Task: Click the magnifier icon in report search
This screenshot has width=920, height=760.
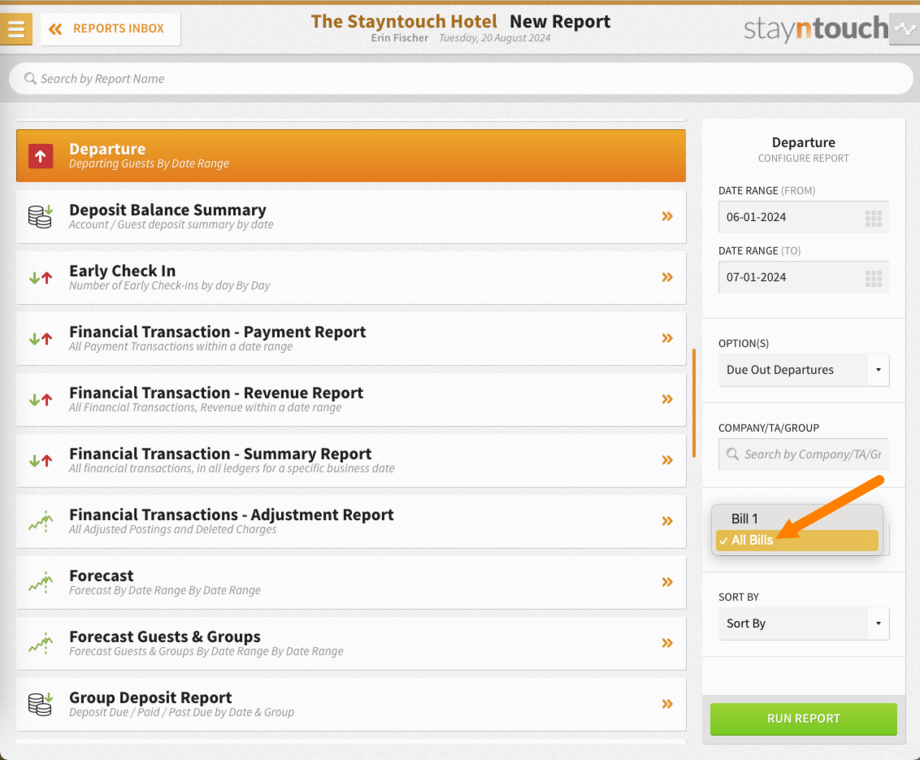Action: (30, 78)
